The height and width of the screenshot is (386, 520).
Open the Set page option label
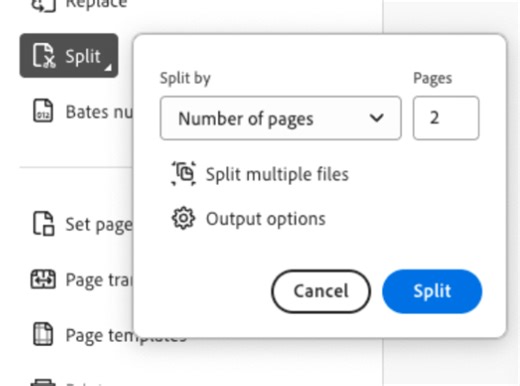(99, 225)
